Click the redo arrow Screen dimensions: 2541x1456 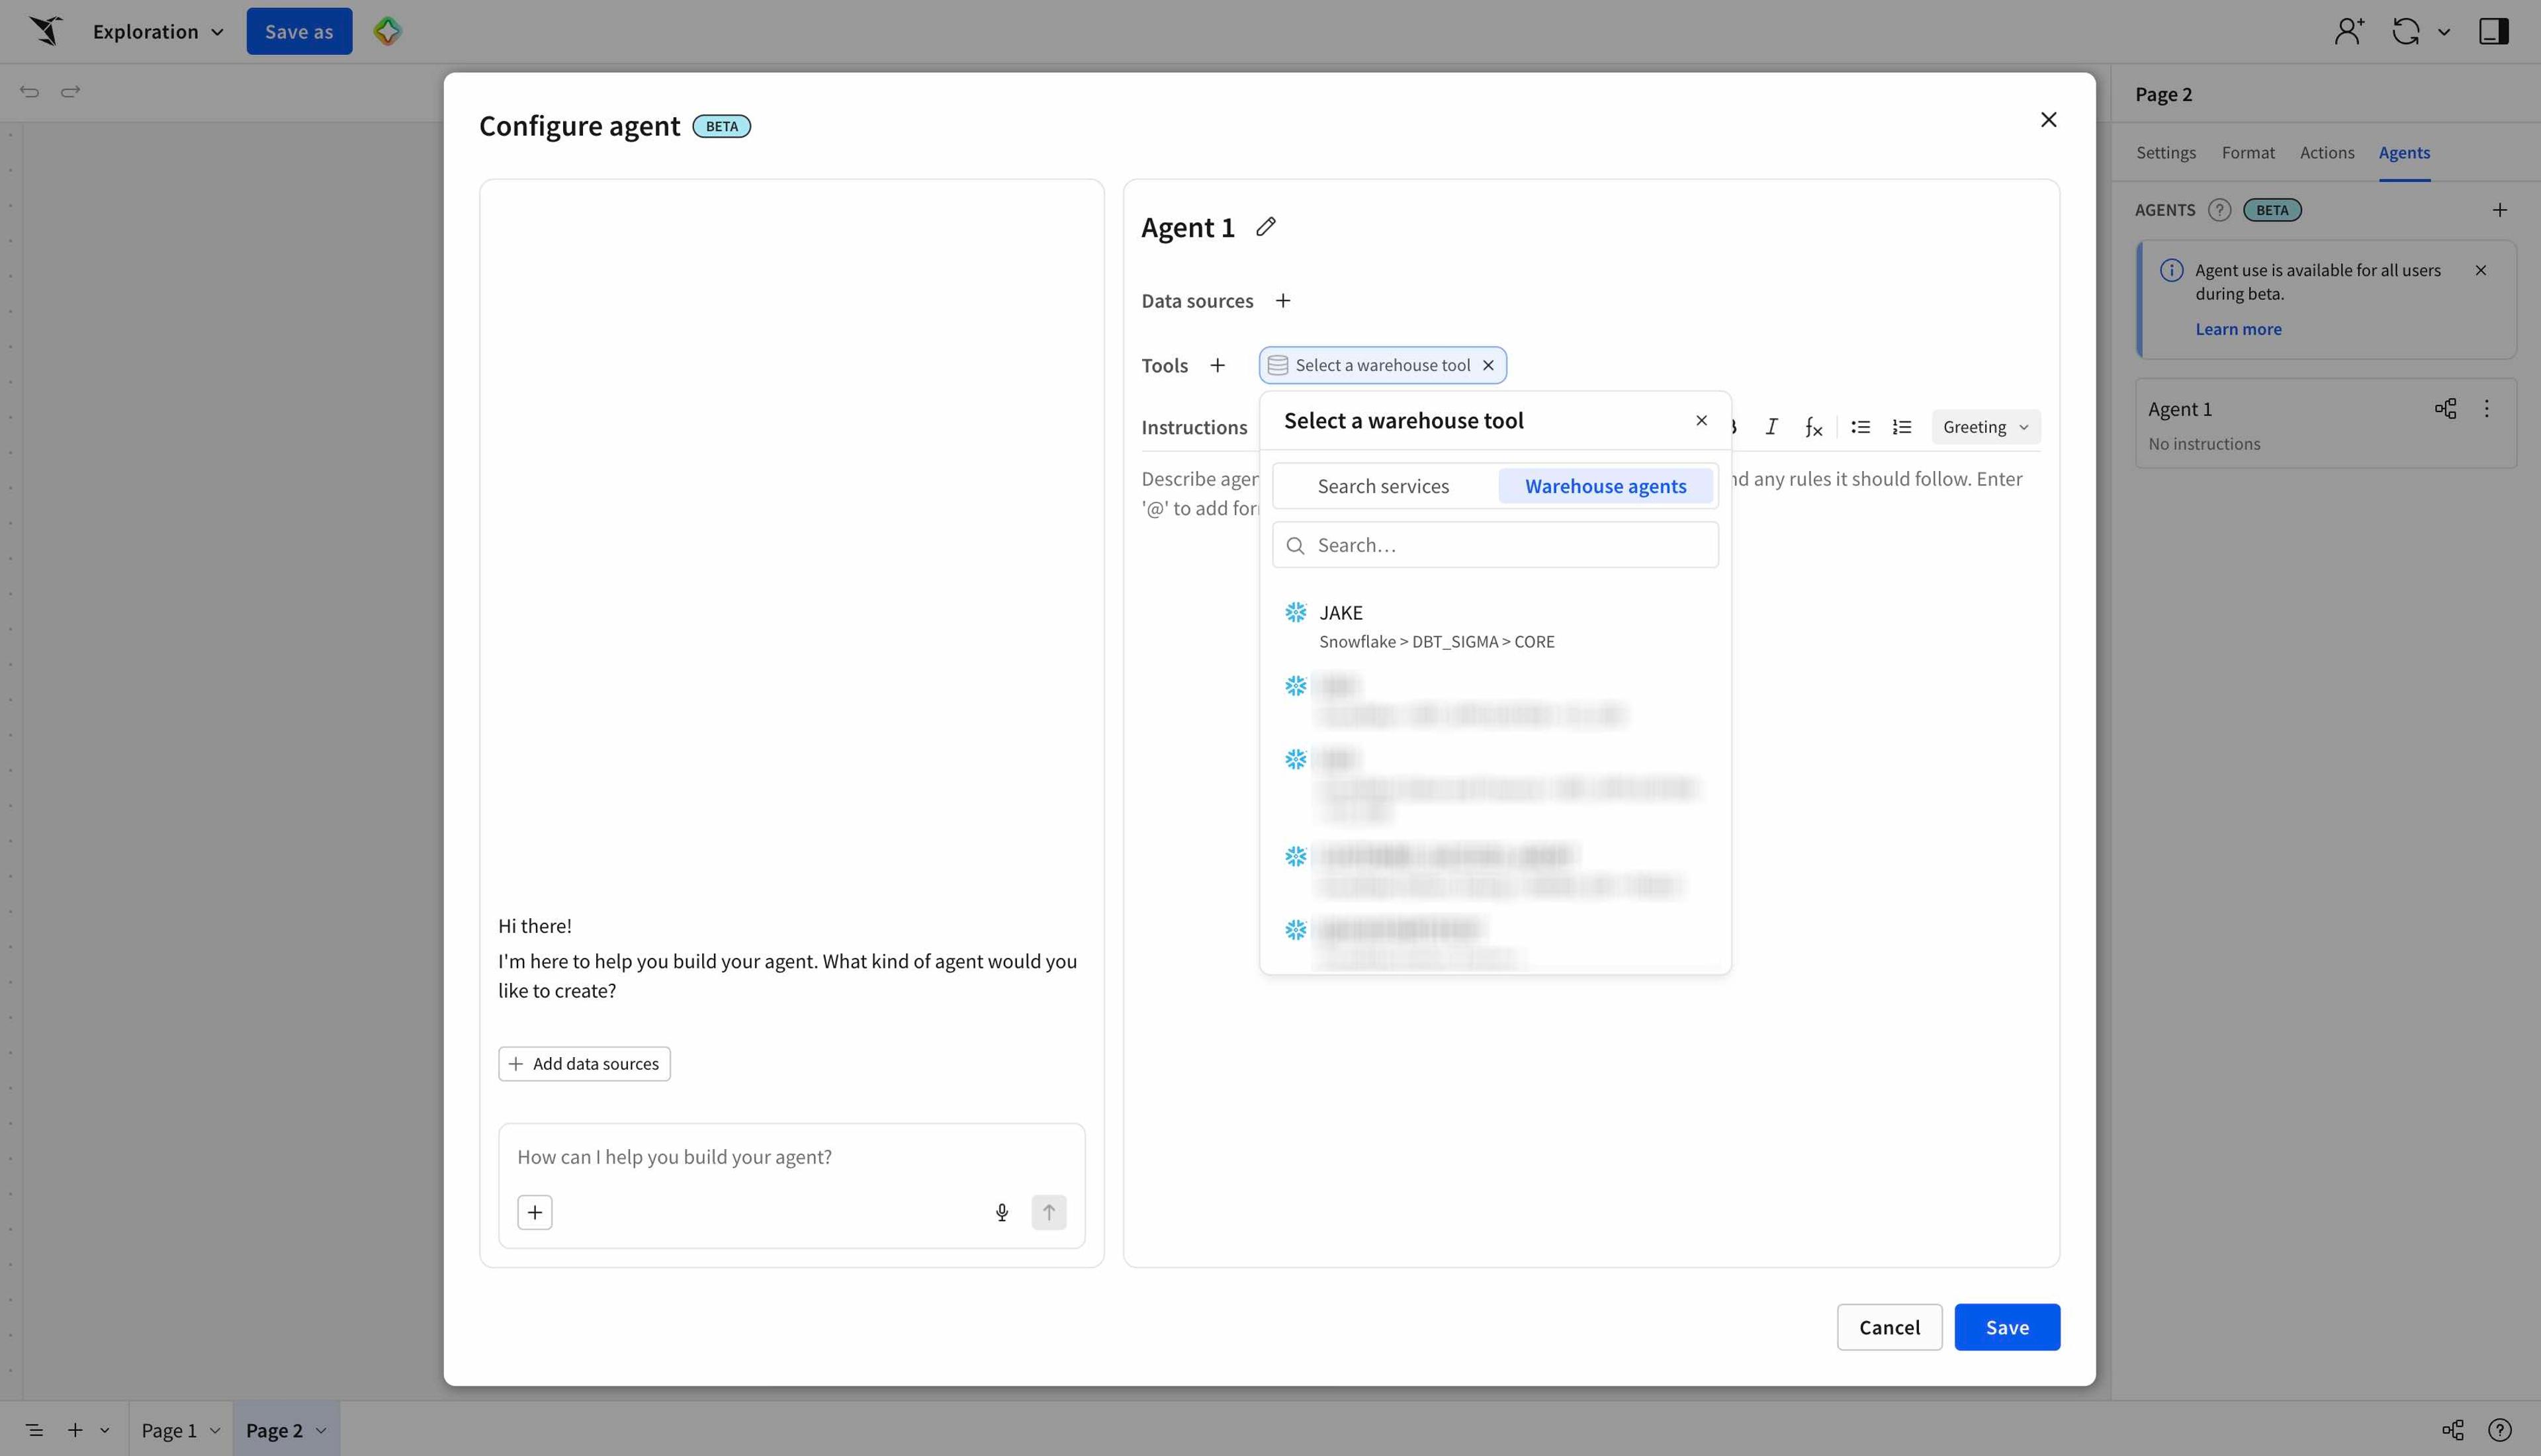(70, 92)
